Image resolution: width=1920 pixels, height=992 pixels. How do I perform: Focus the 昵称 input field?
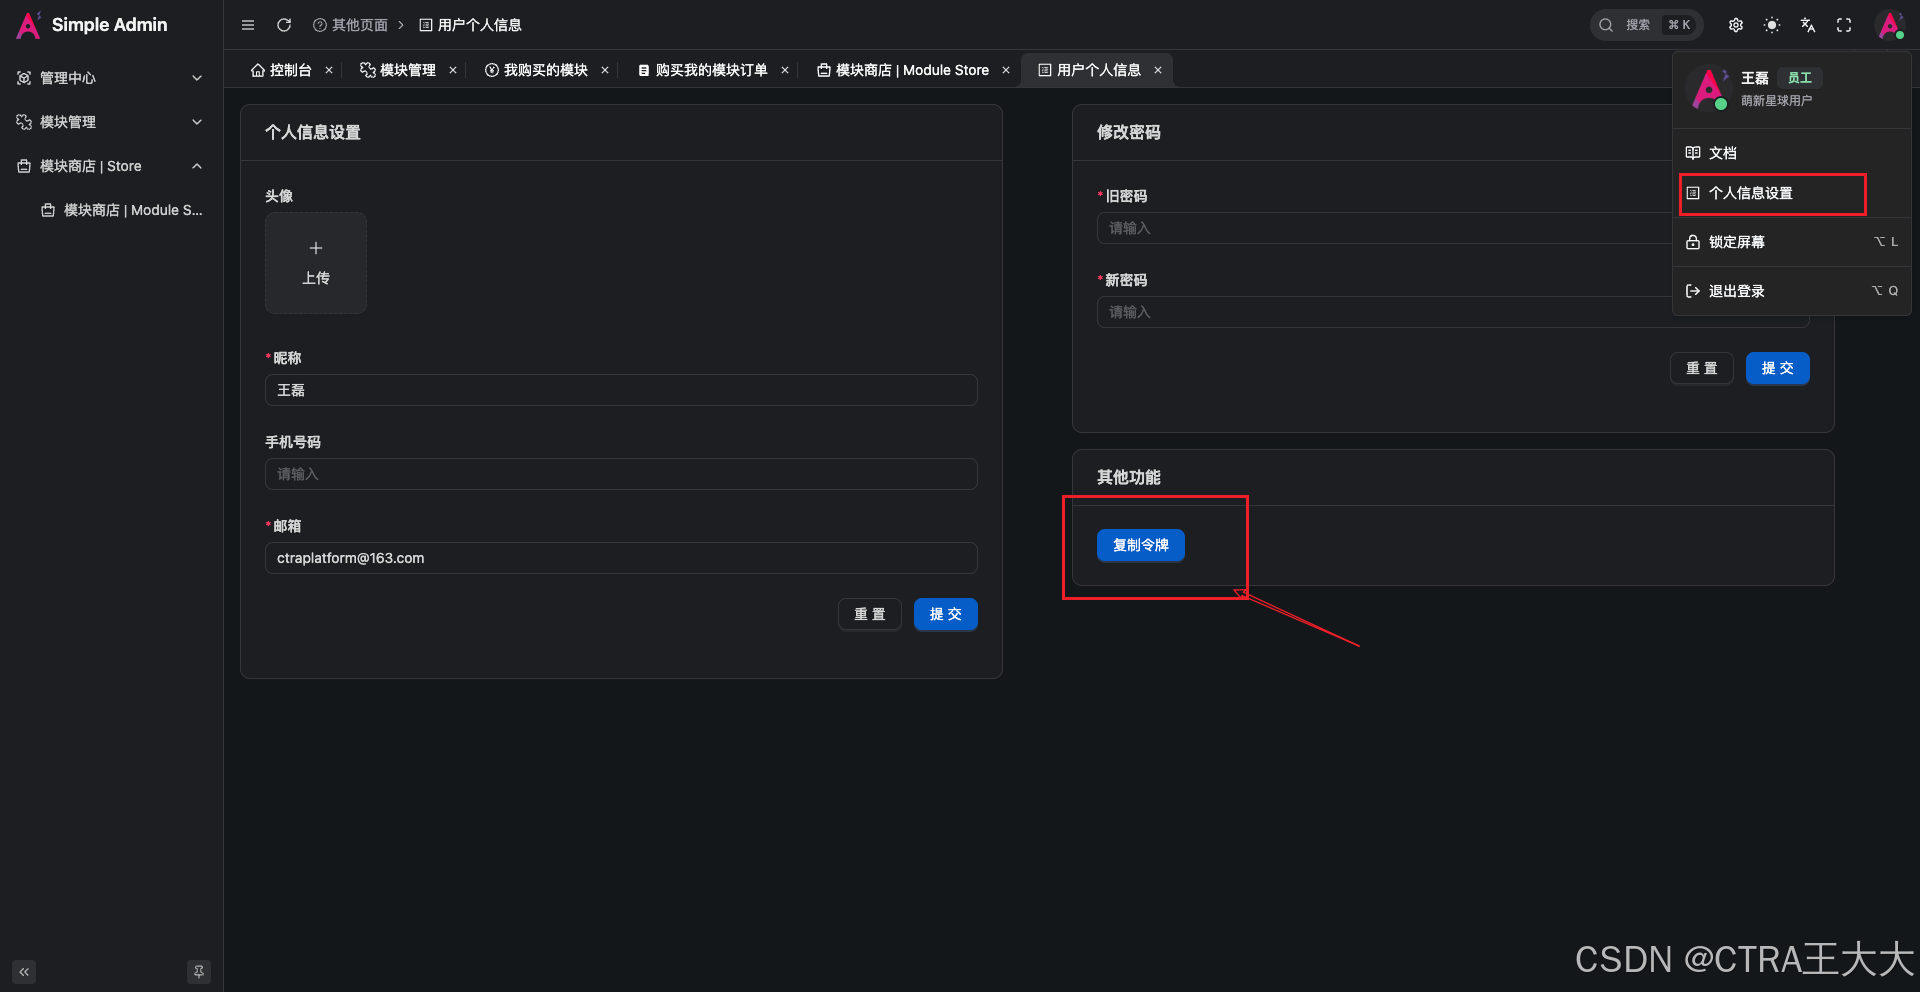621,390
